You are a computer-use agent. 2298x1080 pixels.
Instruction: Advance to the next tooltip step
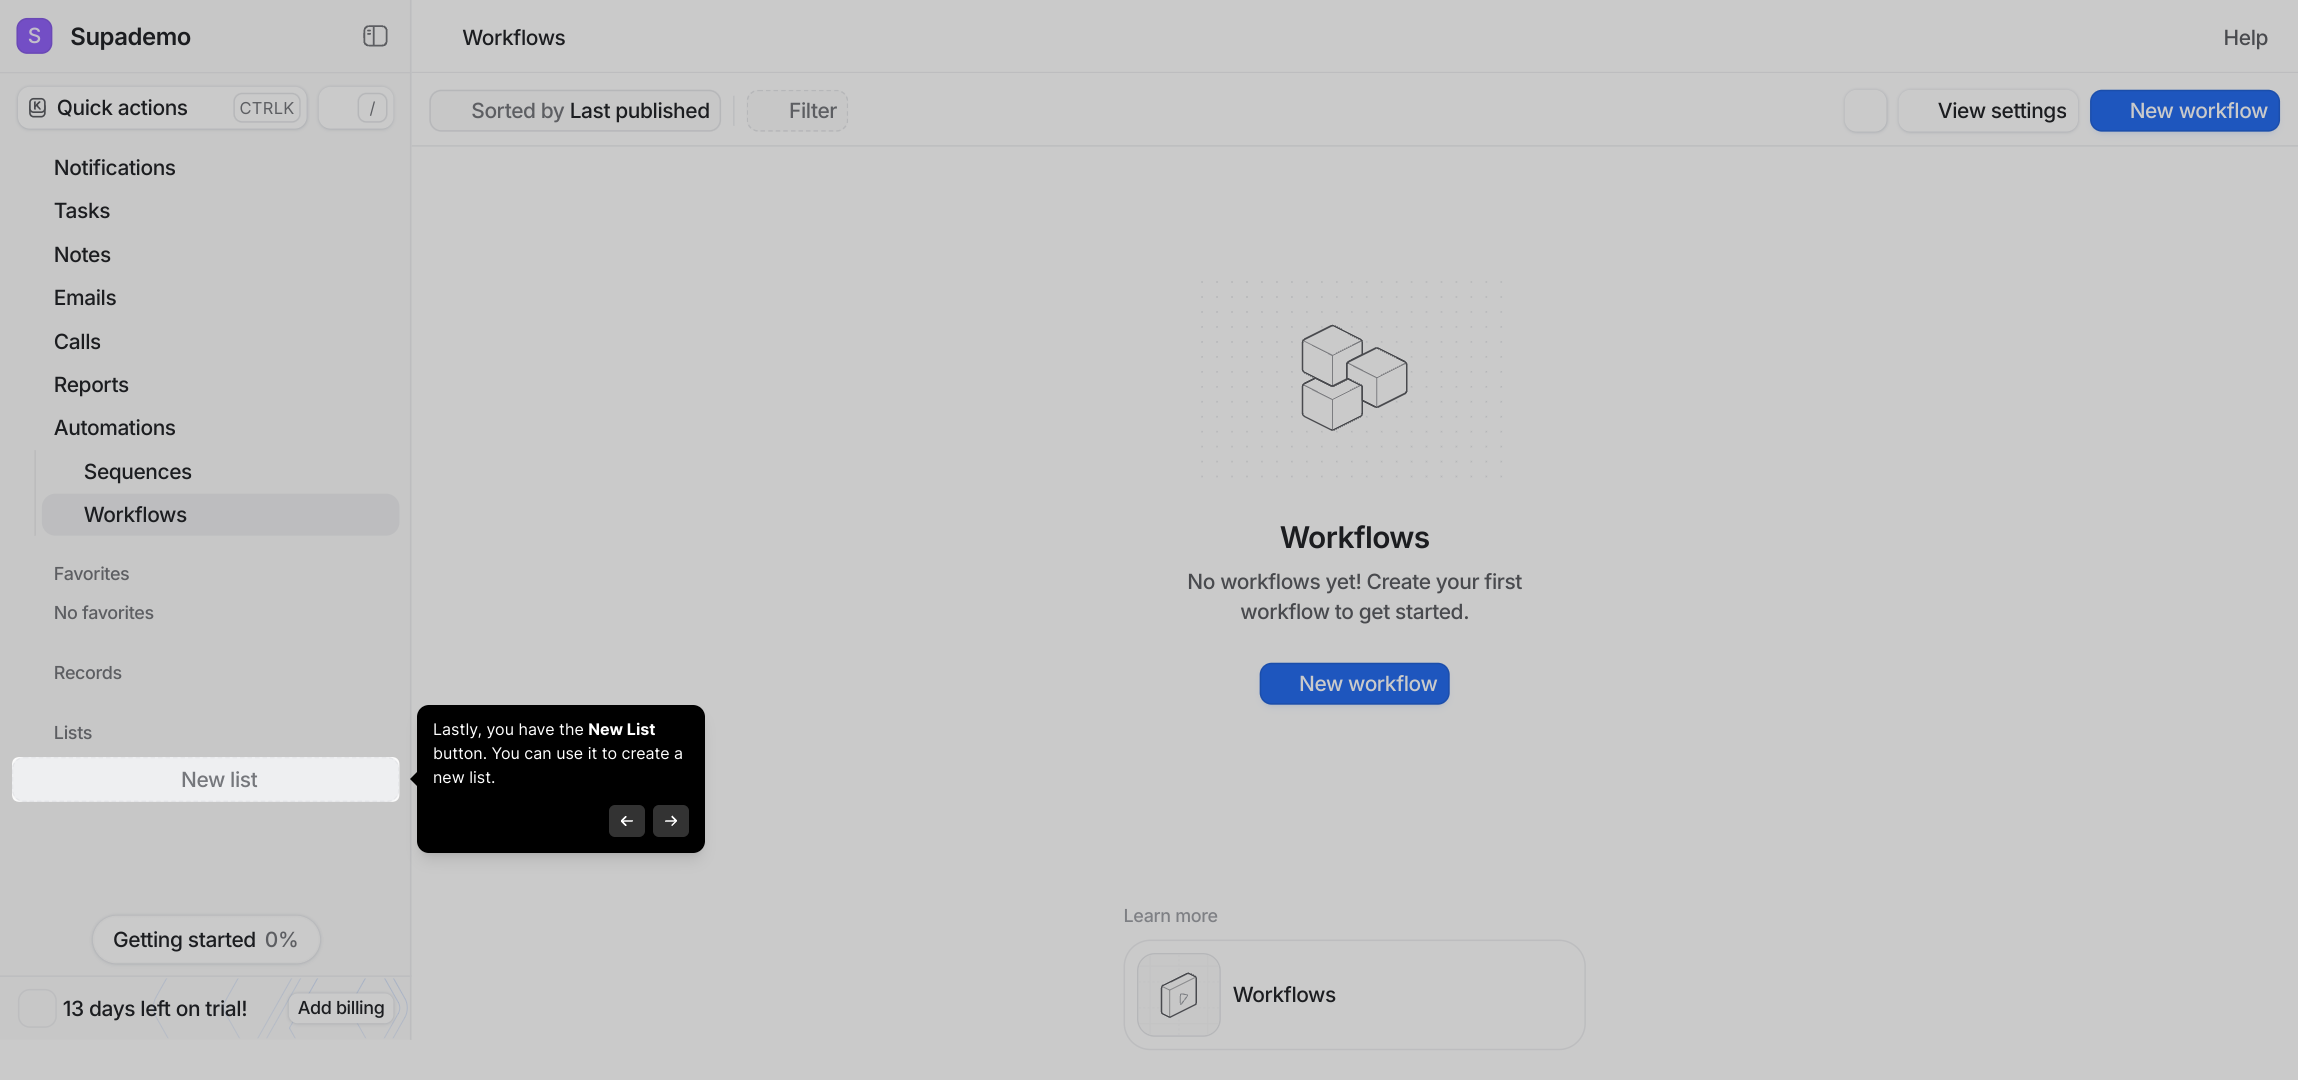point(671,821)
